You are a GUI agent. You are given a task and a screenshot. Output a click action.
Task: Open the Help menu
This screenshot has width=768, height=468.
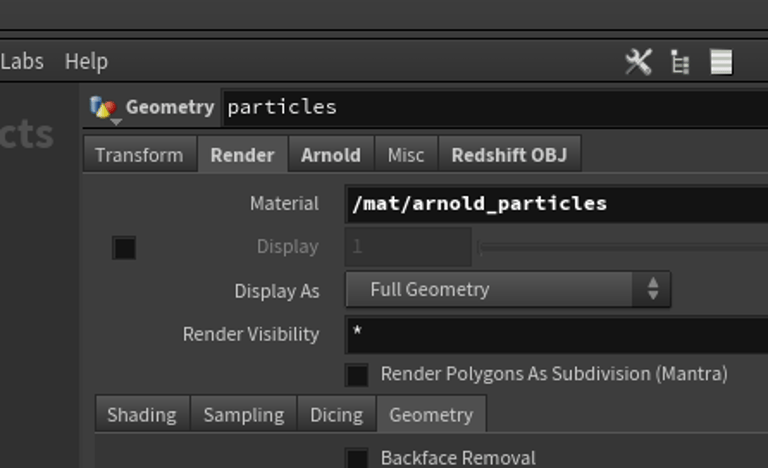pos(86,62)
